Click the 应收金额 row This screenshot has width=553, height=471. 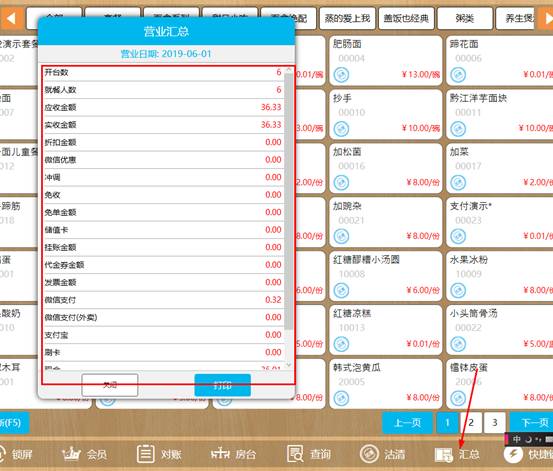164,107
